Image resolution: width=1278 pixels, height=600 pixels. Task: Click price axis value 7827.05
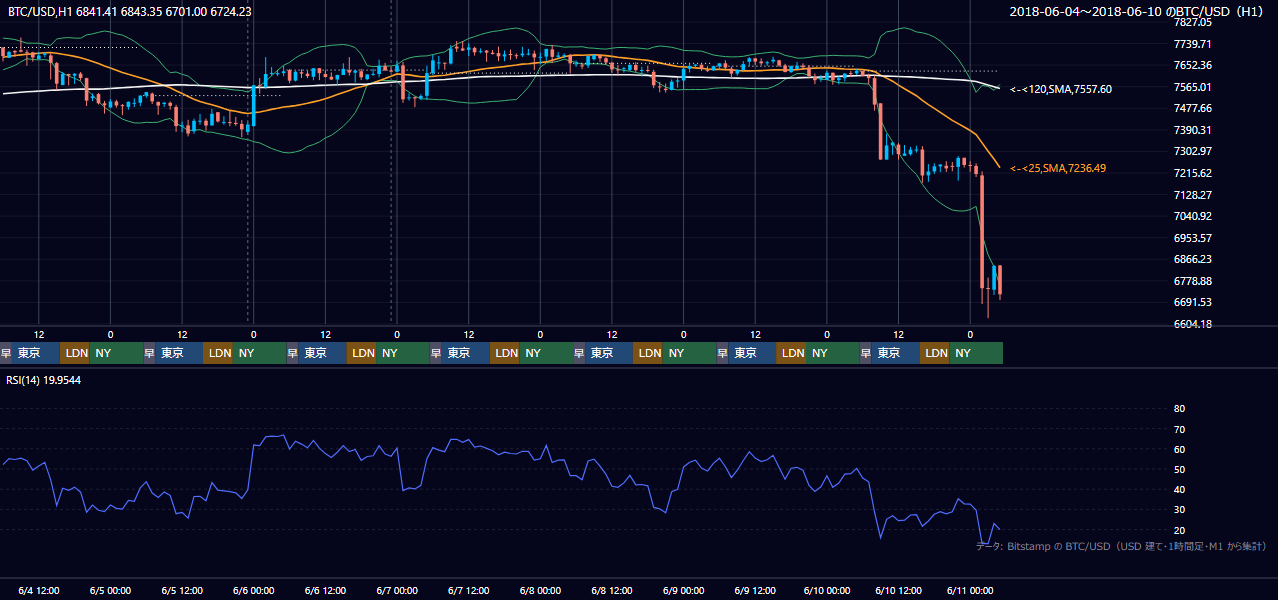1193,22
